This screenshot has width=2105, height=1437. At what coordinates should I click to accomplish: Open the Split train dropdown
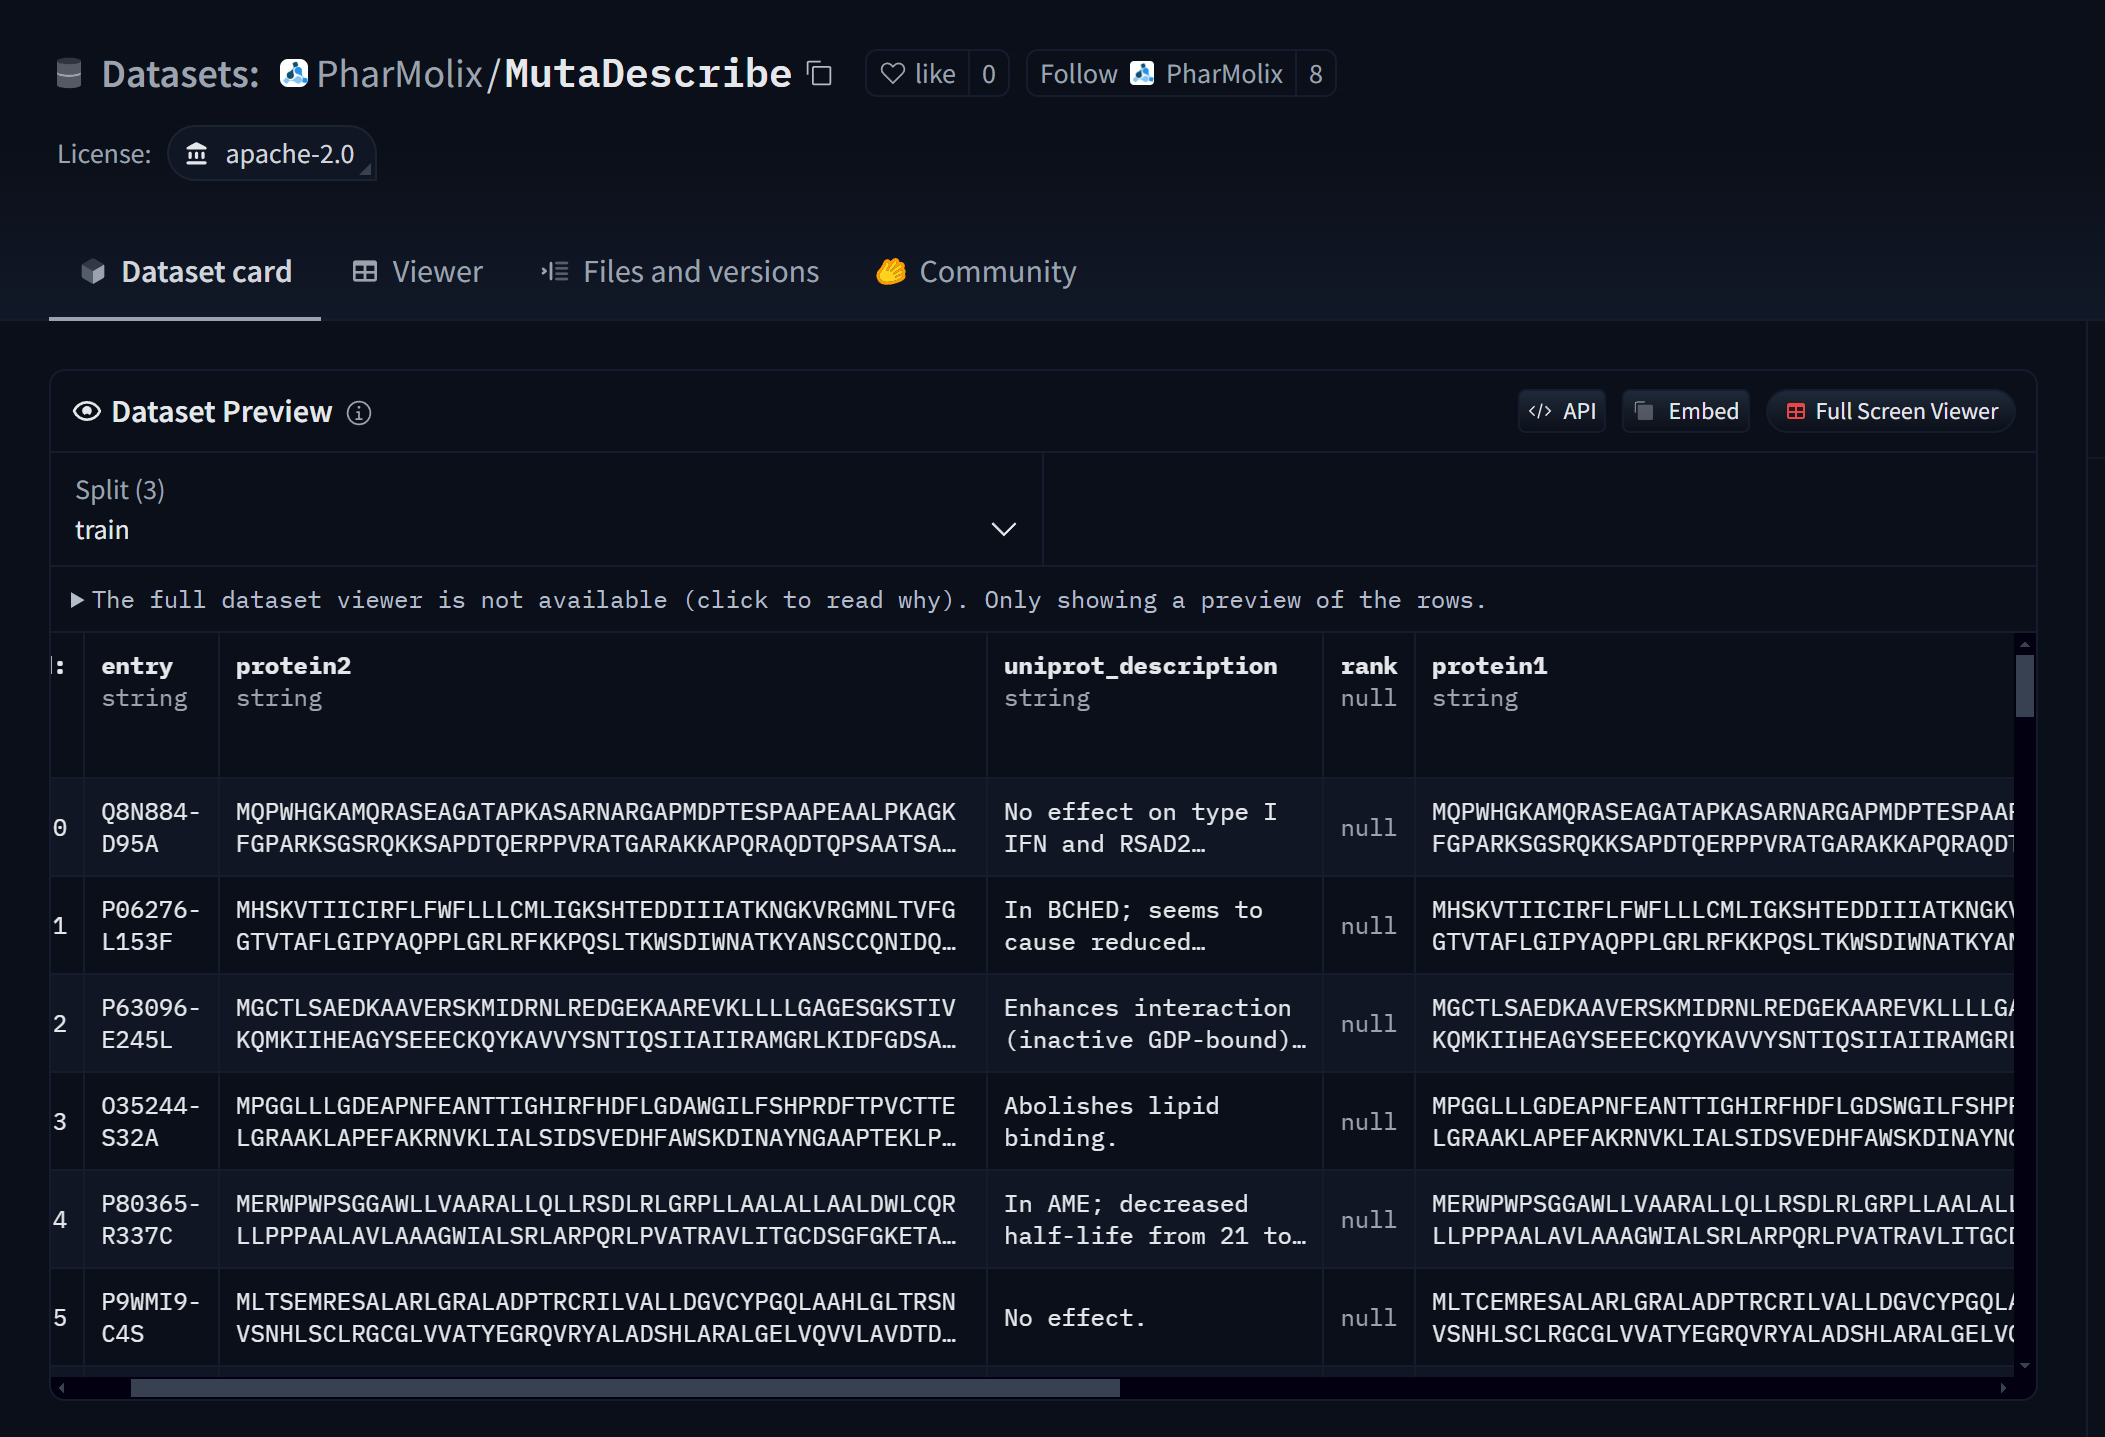coord(546,510)
